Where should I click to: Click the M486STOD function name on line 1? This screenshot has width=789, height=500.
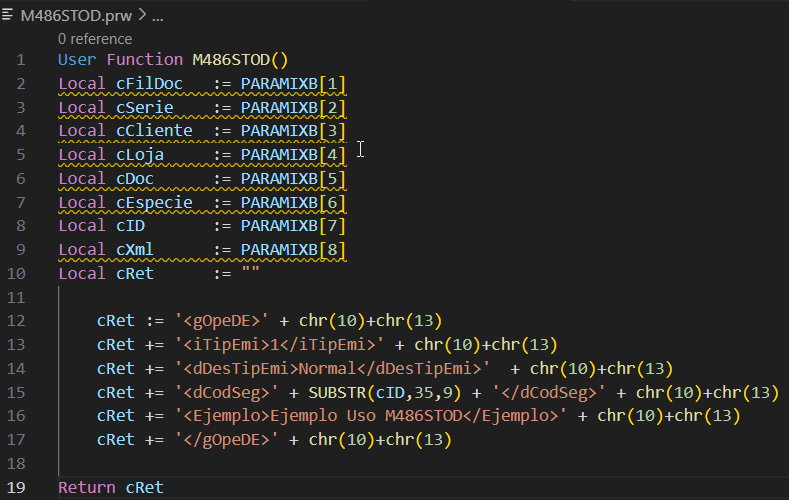(x=231, y=60)
